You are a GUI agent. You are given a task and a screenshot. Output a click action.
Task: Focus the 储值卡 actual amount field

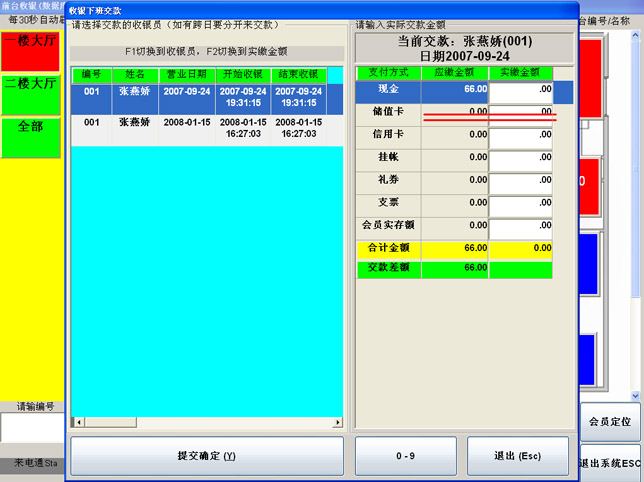click(521, 113)
